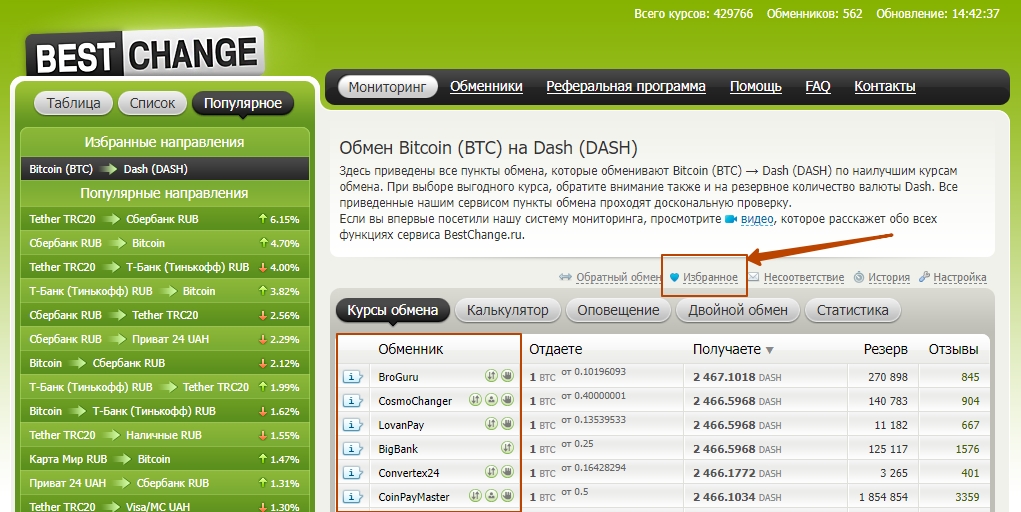This screenshot has height=512, width=1021.
Task: Open the LovanPay info icon
Action: [352, 425]
